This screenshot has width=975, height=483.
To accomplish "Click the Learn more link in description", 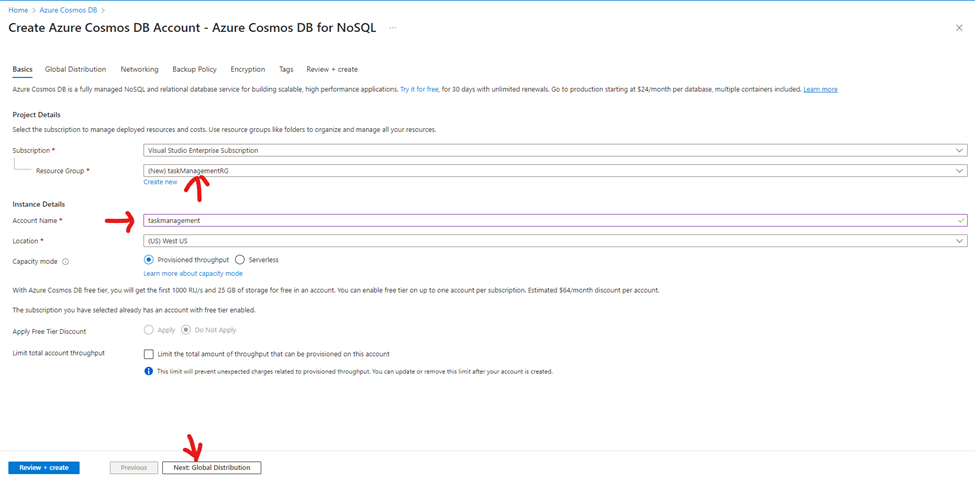I will pyautogui.click(x=820, y=90).
